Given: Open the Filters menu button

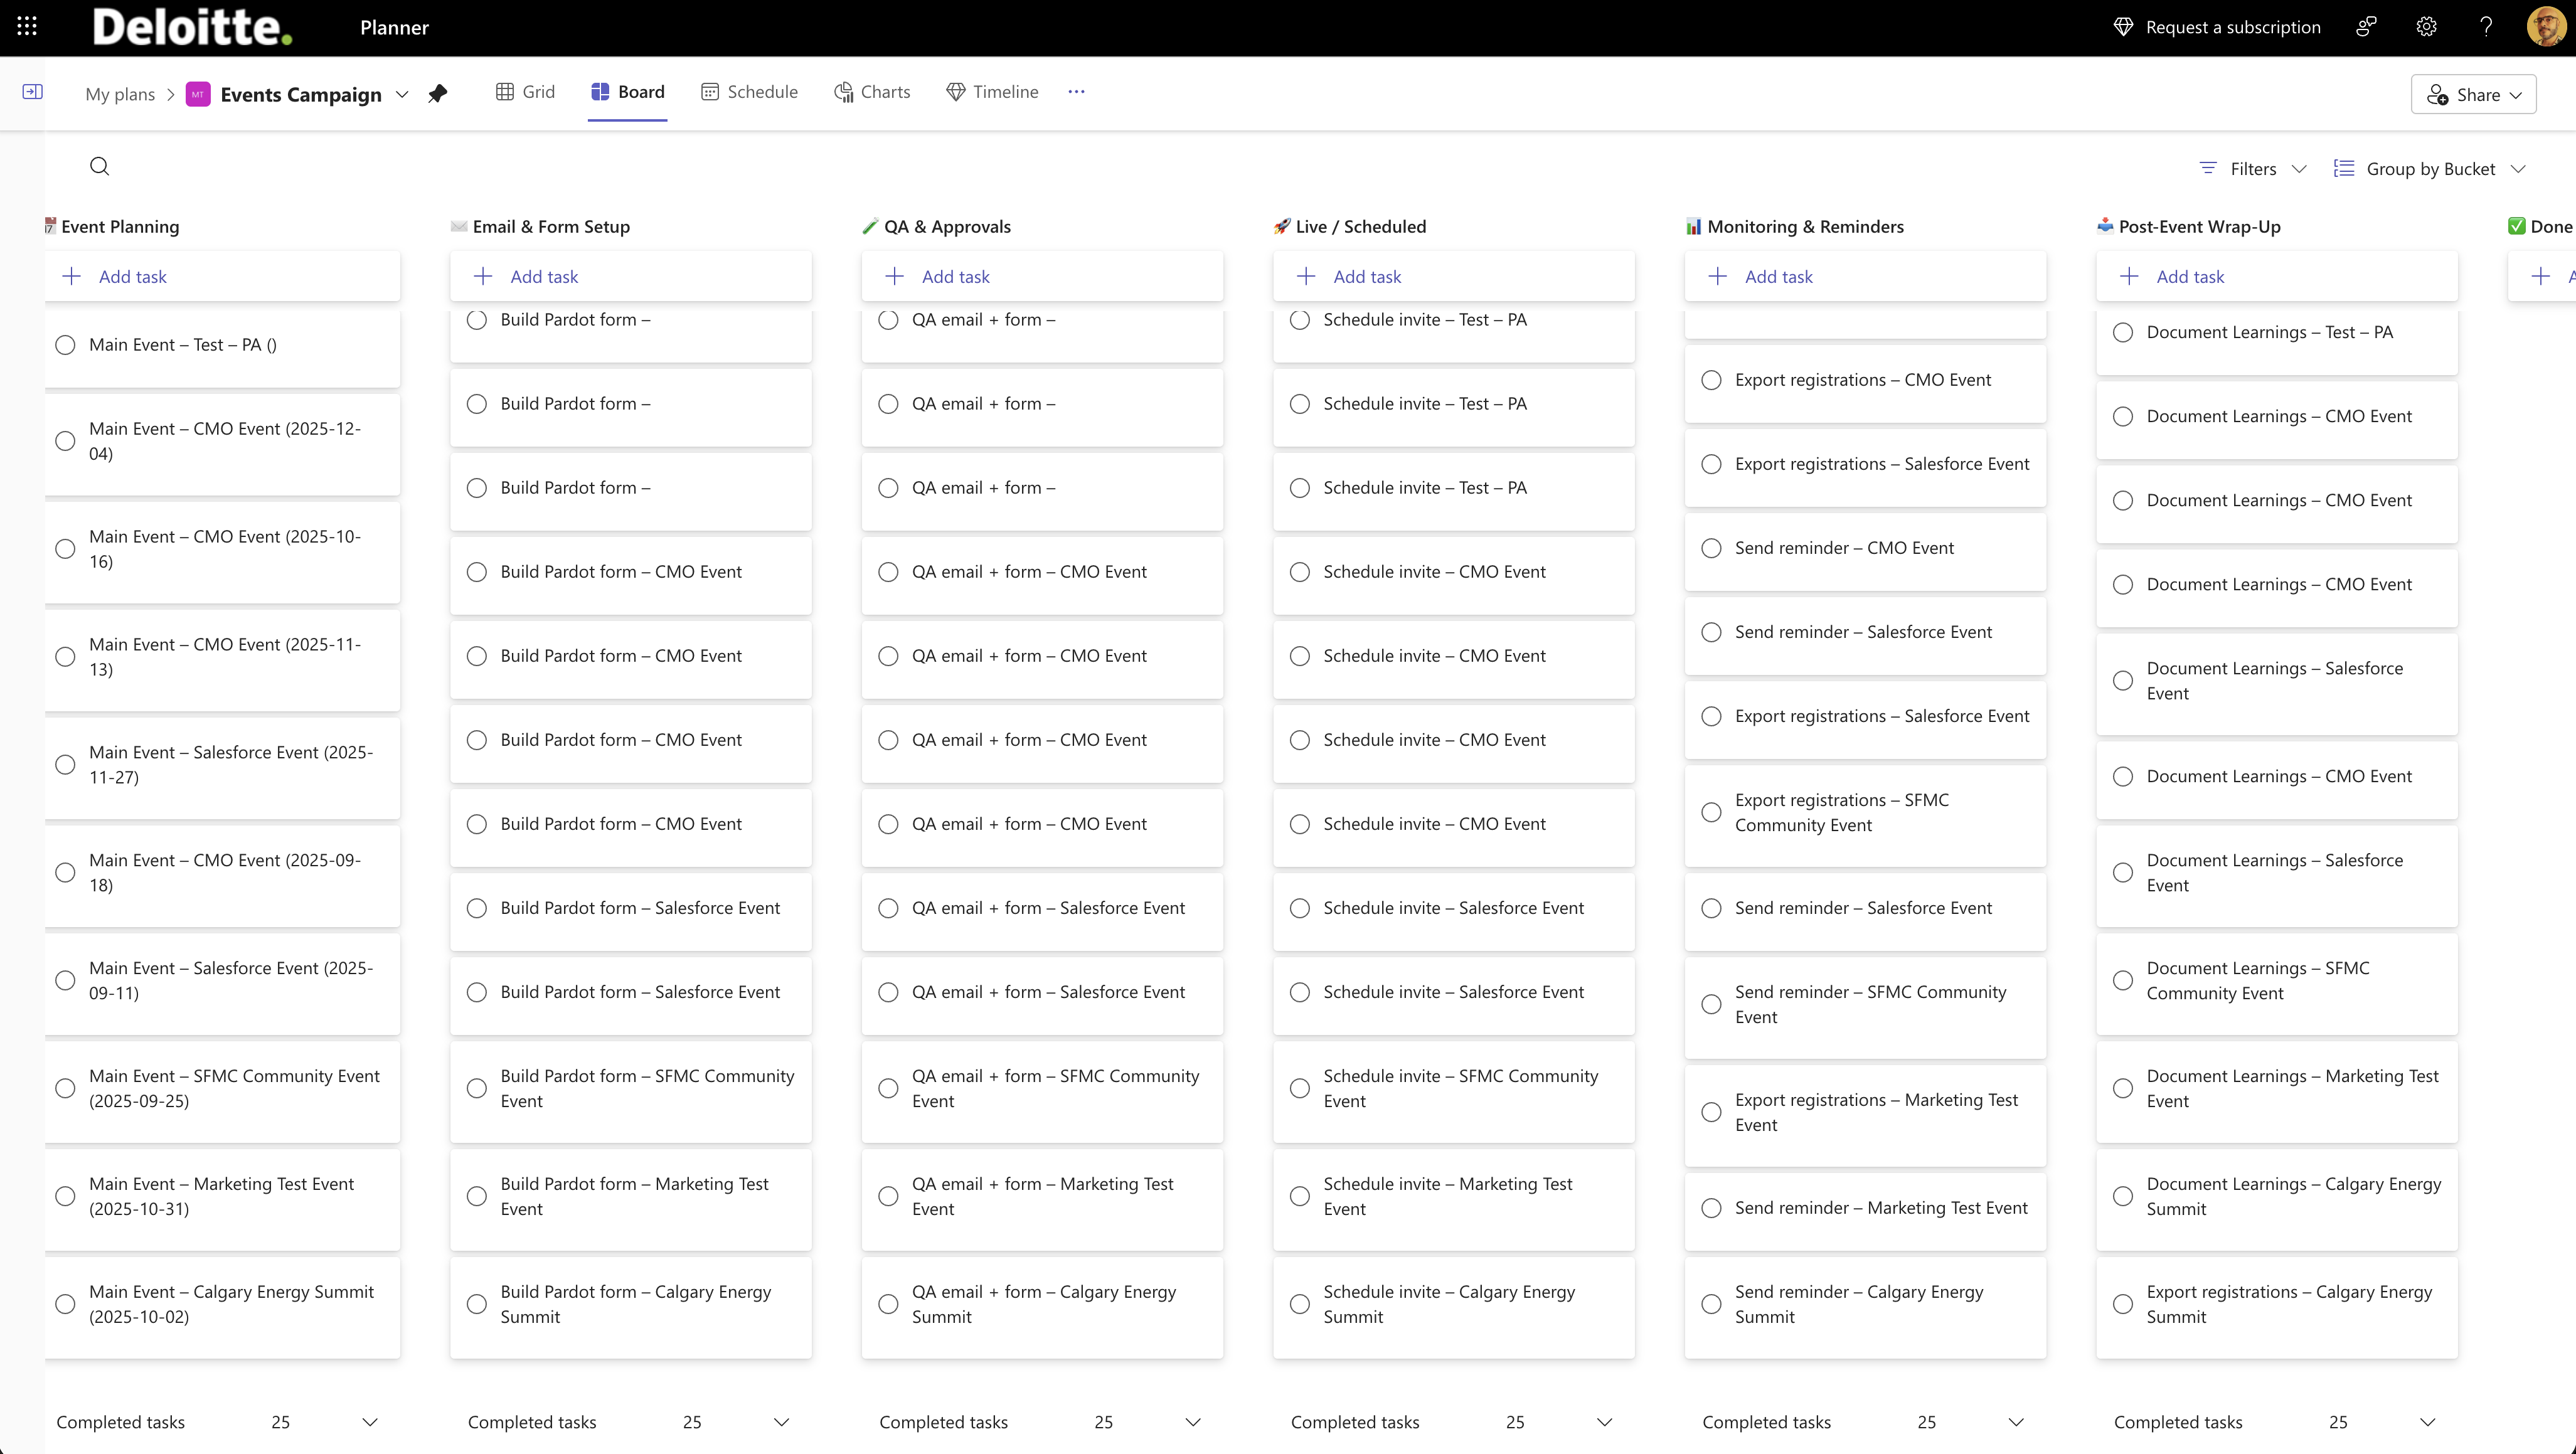Looking at the screenshot, I should tap(2253, 169).
